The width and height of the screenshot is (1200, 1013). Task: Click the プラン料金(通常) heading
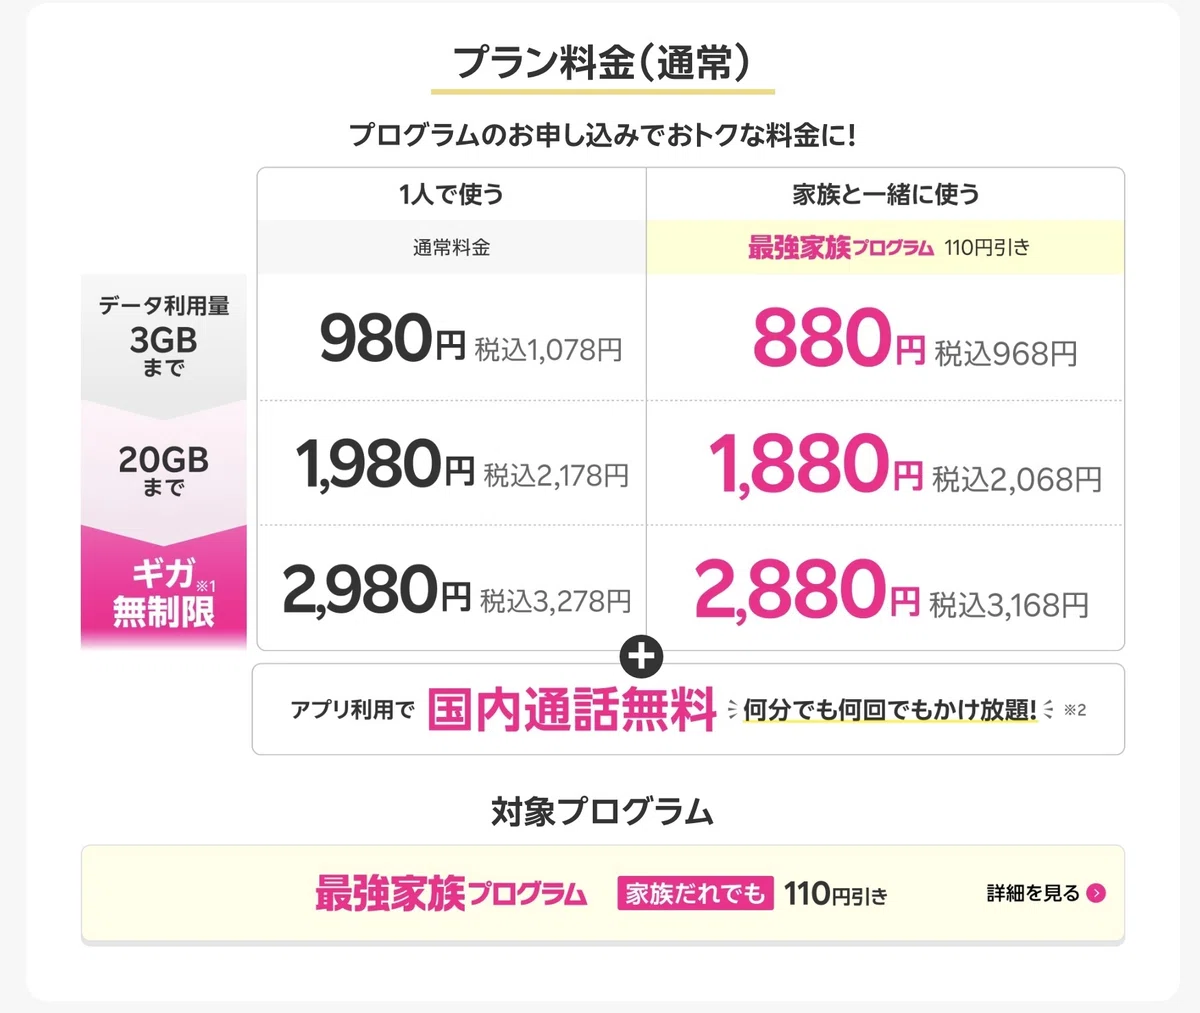pos(602,63)
